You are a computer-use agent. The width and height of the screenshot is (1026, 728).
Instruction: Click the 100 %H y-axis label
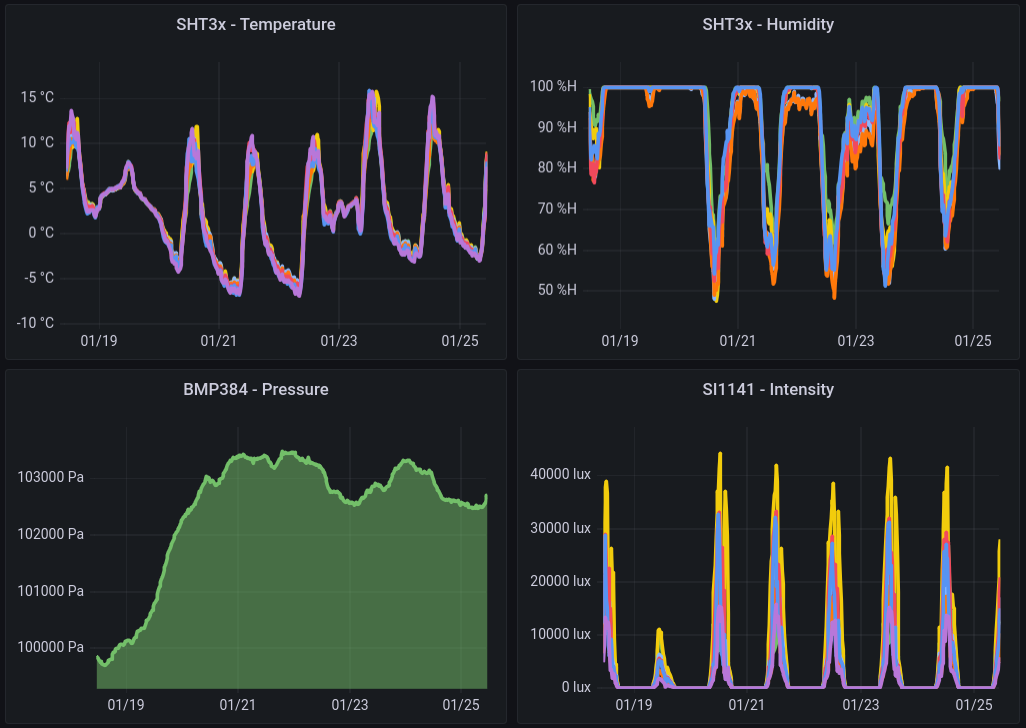click(x=553, y=86)
